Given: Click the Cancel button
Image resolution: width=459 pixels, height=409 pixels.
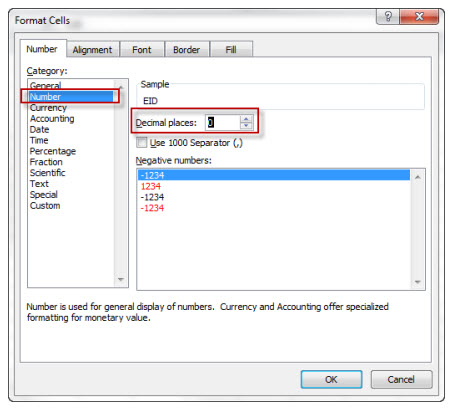Looking at the screenshot, I should tap(401, 379).
